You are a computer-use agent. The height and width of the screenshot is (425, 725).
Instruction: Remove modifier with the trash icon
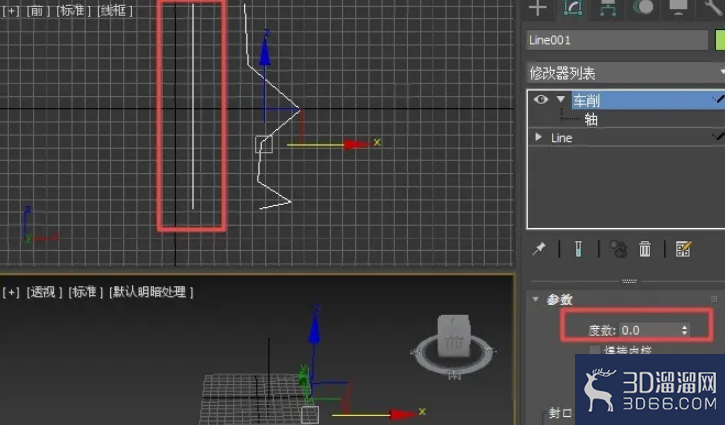click(645, 249)
